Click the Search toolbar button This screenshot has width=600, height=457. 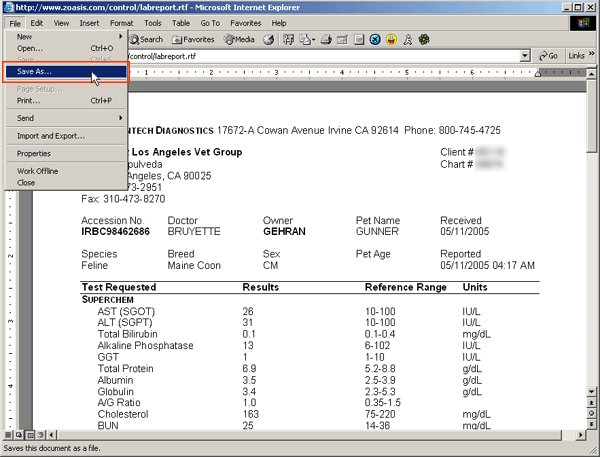coord(146,39)
